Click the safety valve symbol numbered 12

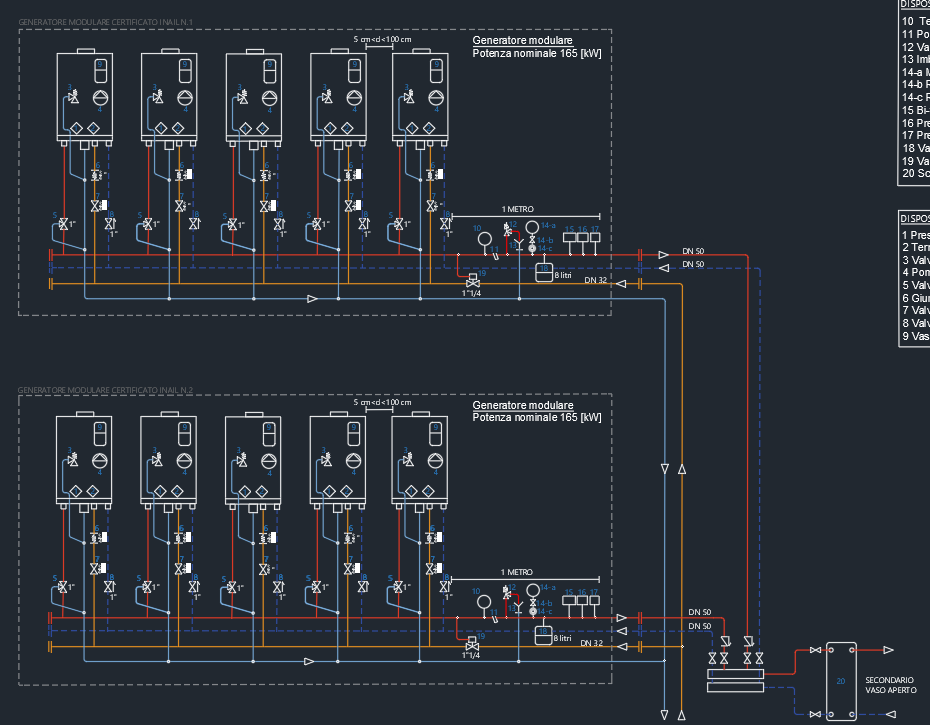507,230
